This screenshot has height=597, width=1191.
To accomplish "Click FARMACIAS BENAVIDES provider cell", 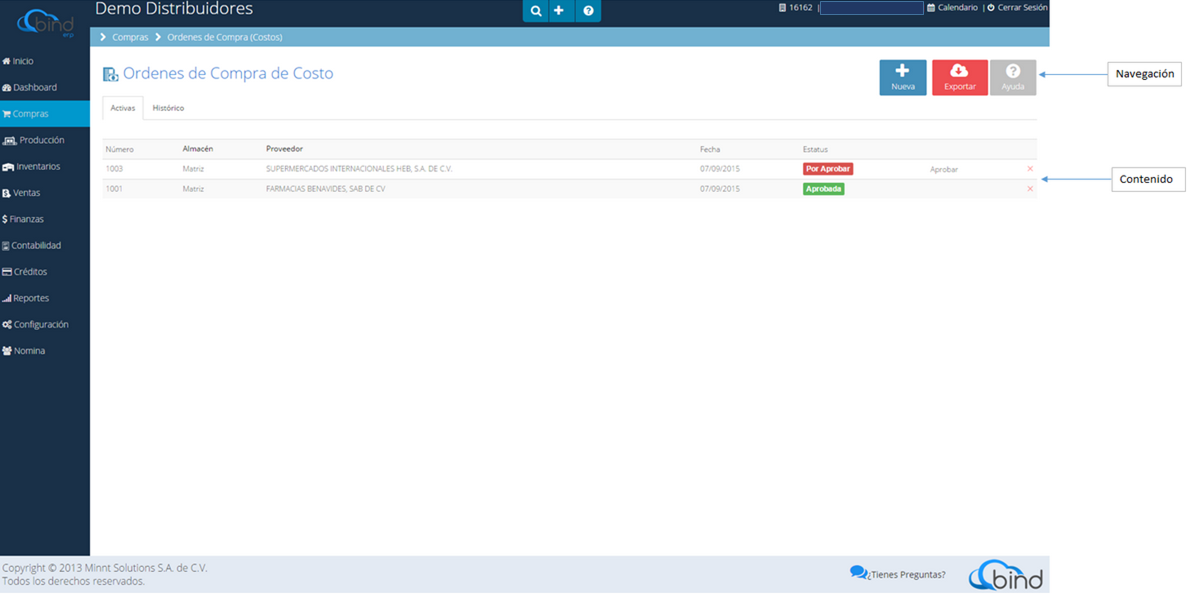I will (x=325, y=188).
